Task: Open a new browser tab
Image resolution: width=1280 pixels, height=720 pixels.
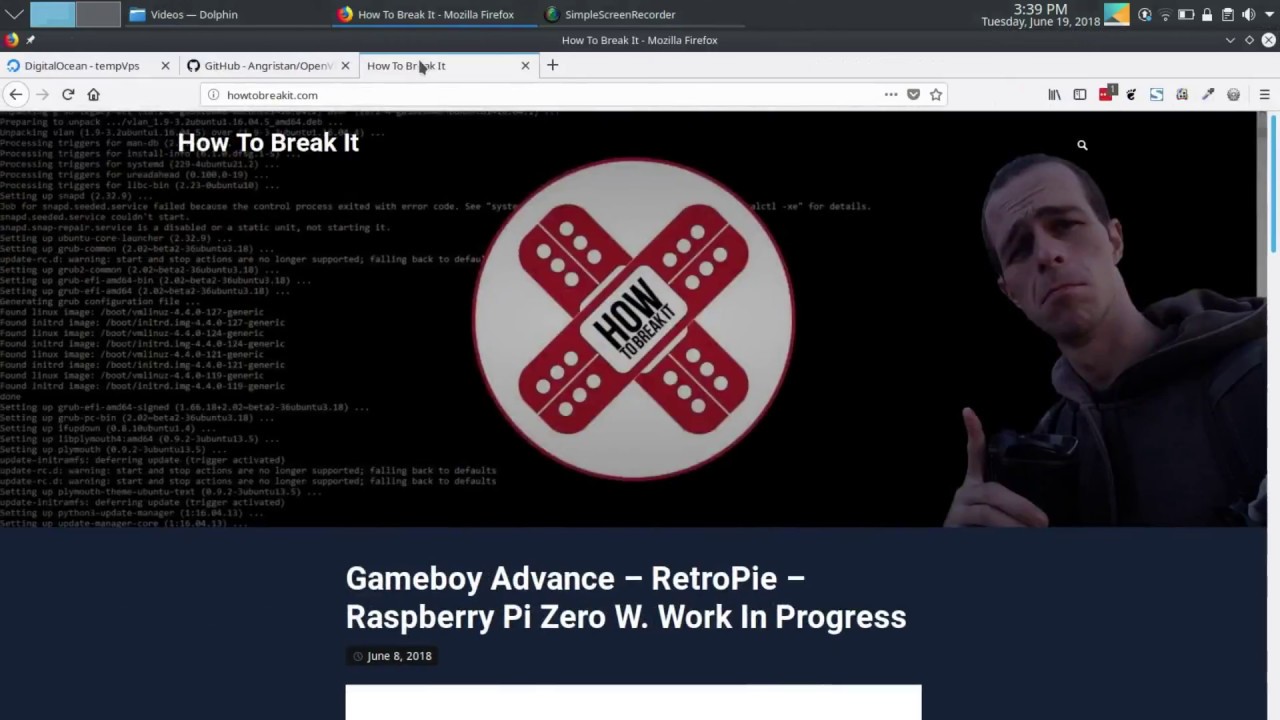Action: pos(552,65)
